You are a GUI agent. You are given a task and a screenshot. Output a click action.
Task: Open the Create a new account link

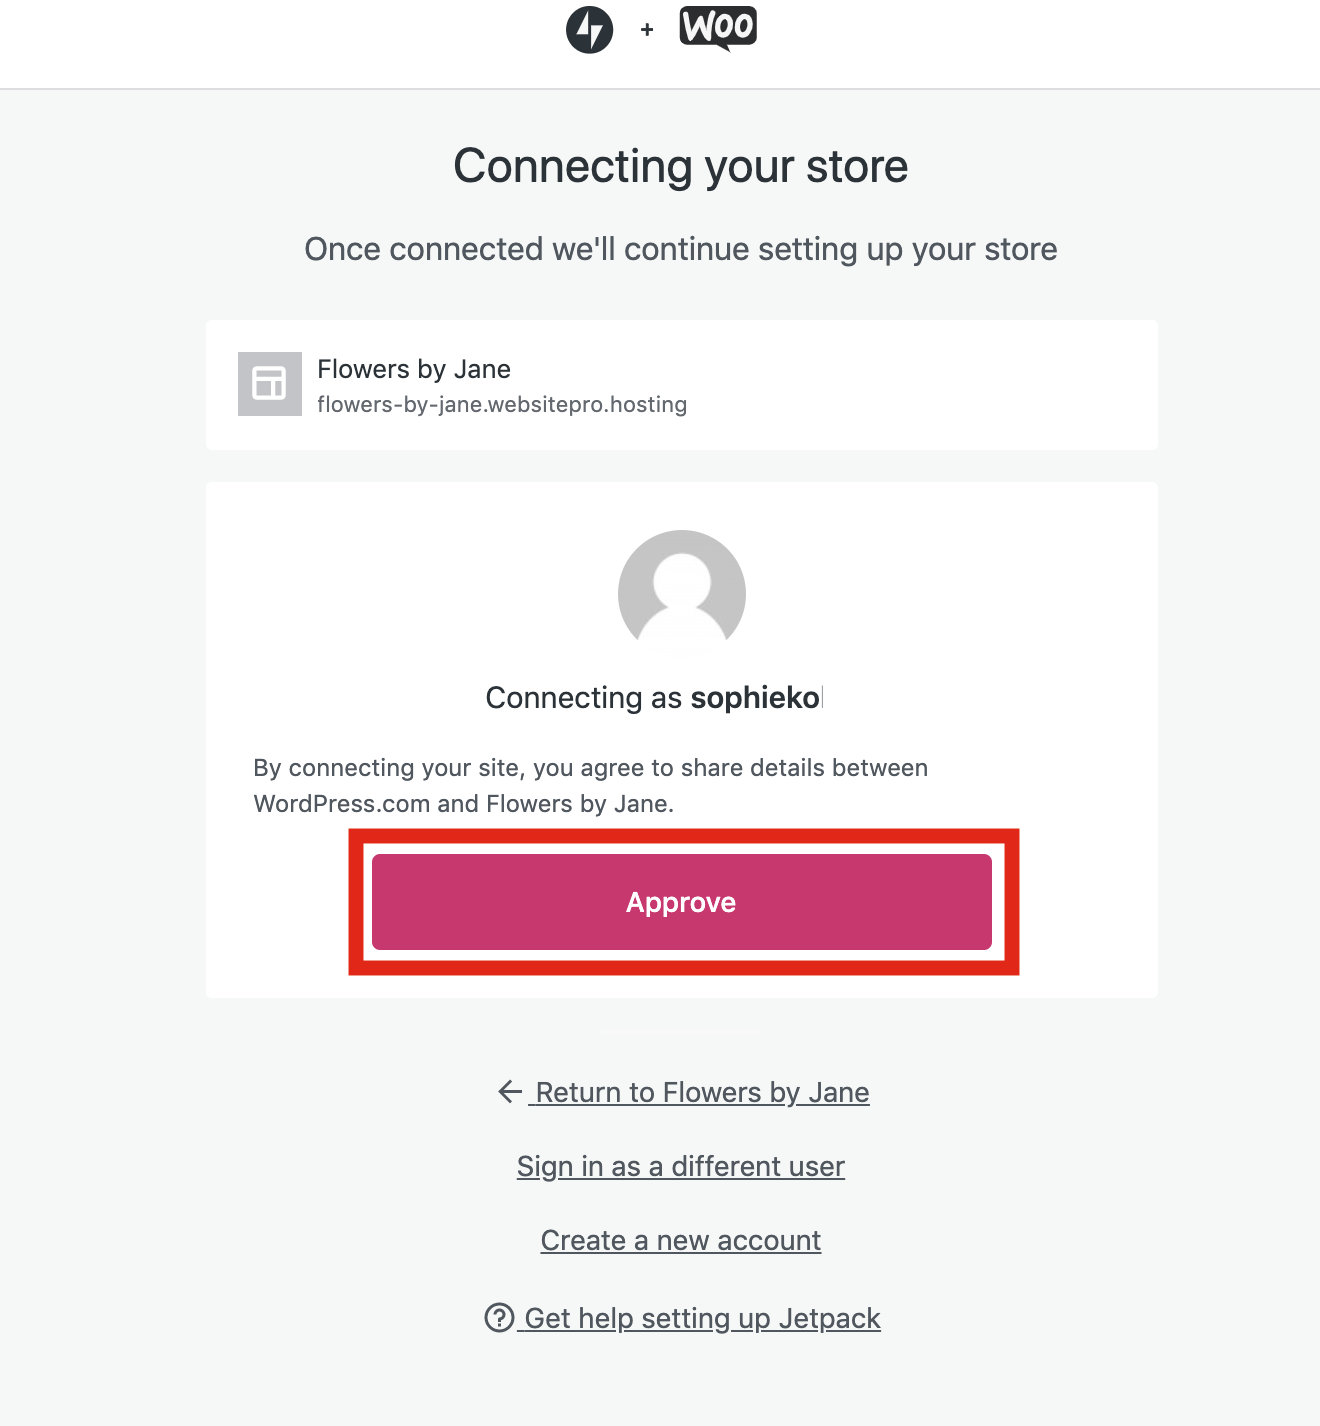[681, 1240]
